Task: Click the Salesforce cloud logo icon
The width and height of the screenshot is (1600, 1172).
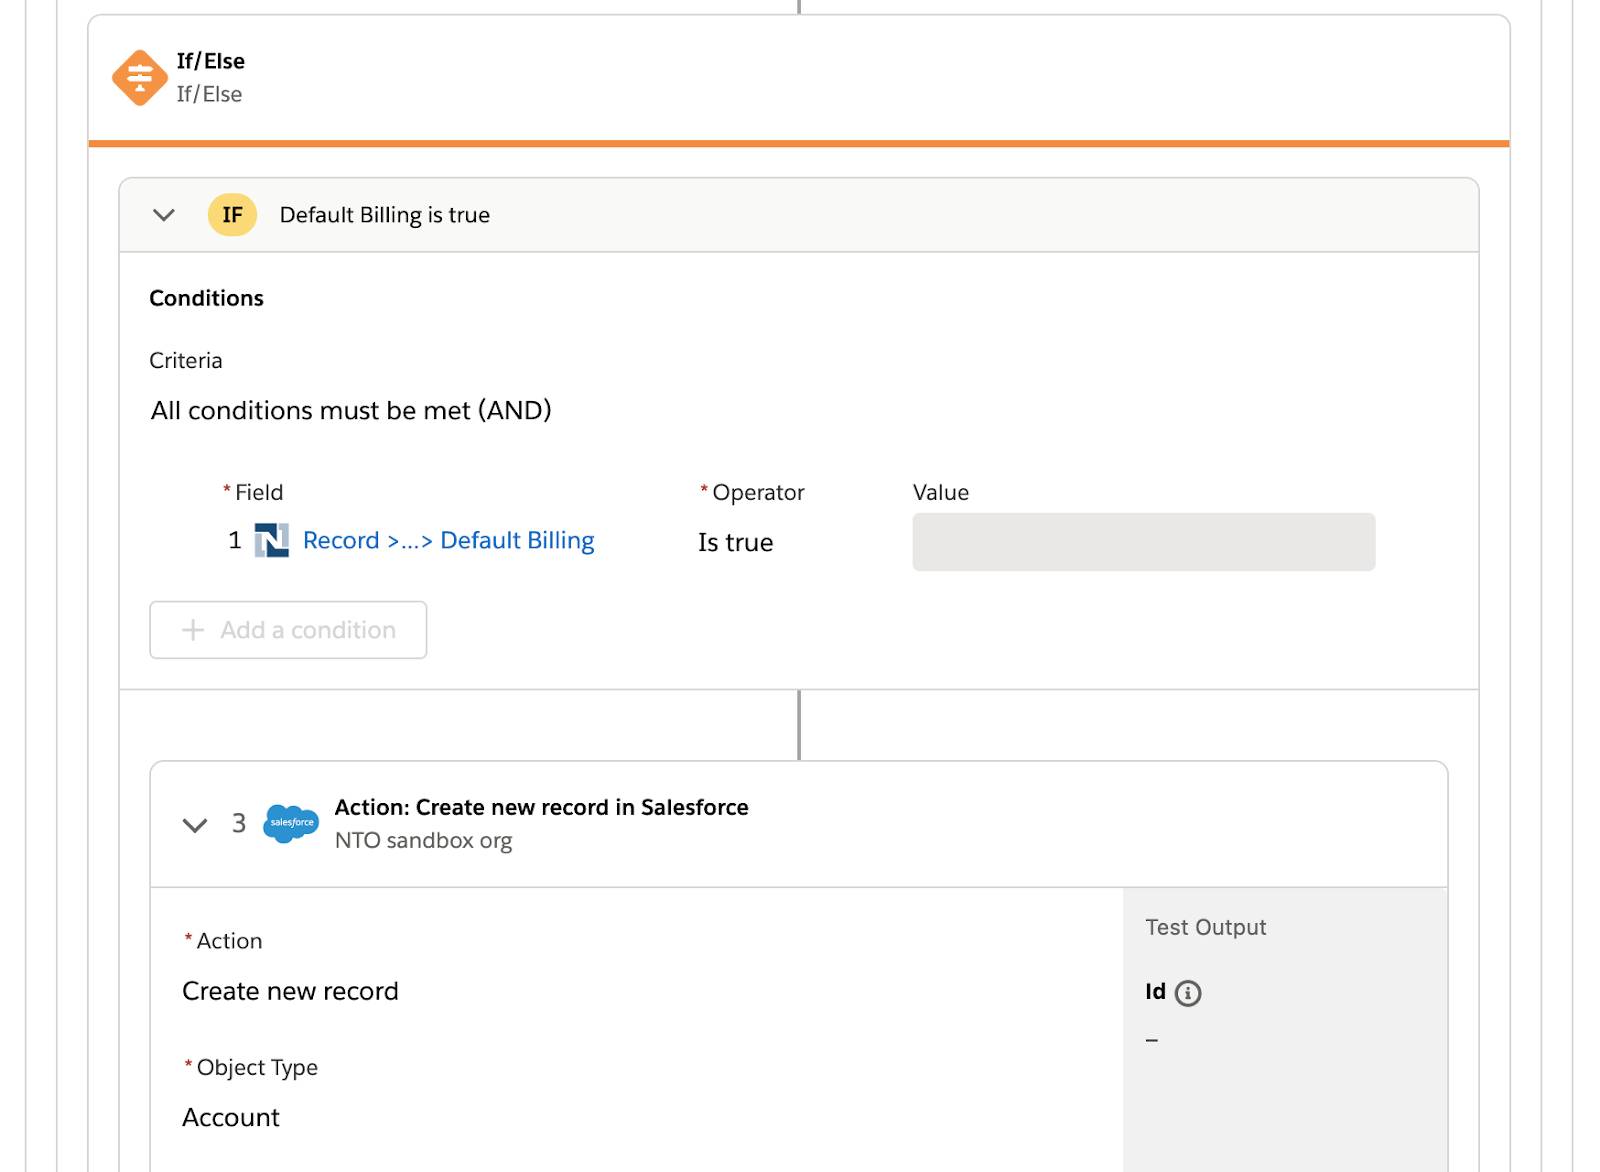Action: [x=291, y=823]
